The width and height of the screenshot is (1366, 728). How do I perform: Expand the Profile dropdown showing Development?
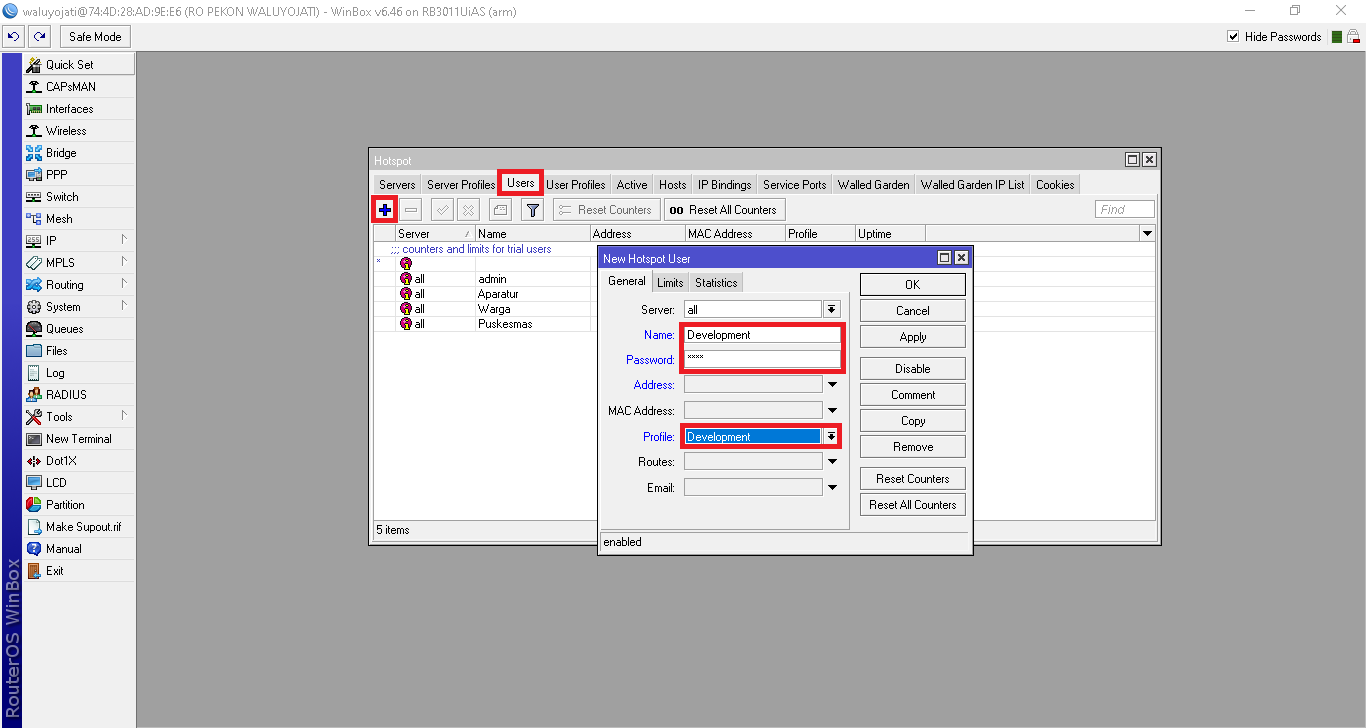point(831,435)
